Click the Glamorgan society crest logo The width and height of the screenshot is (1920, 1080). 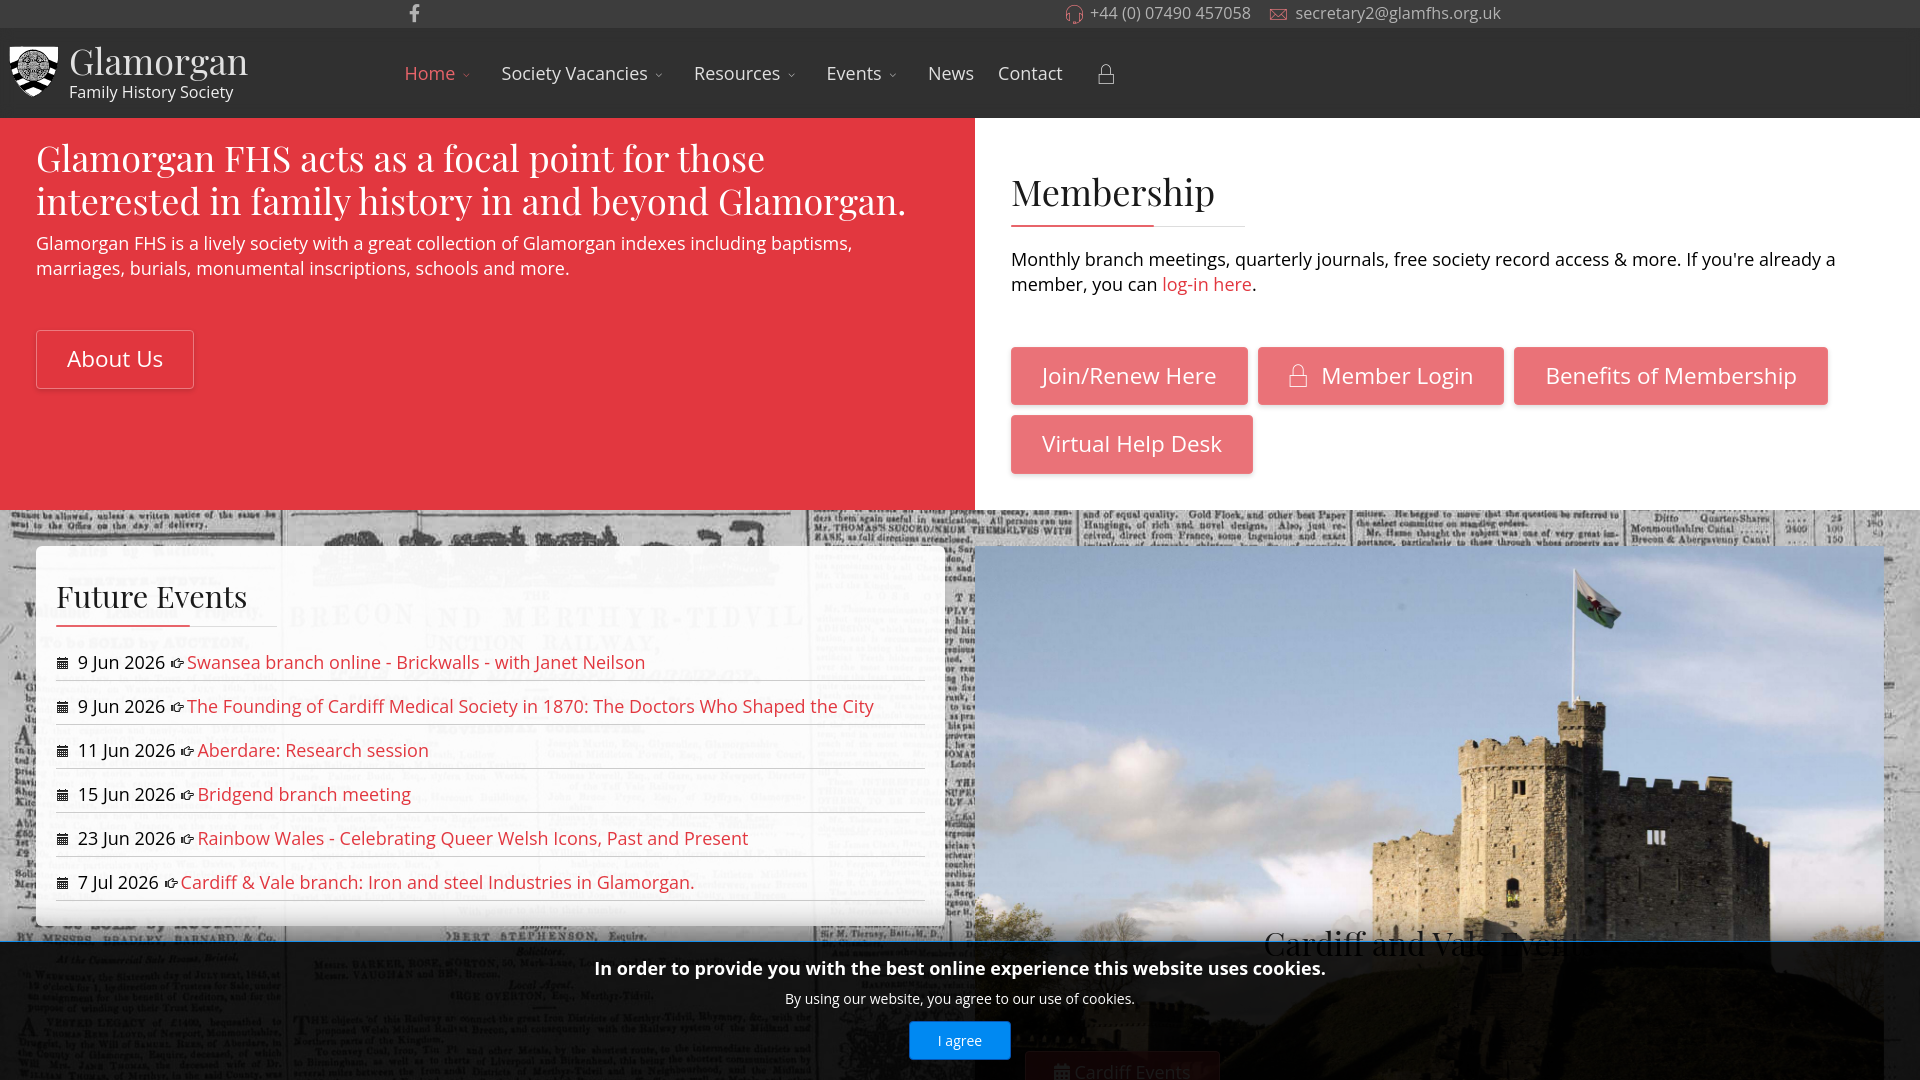34,72
